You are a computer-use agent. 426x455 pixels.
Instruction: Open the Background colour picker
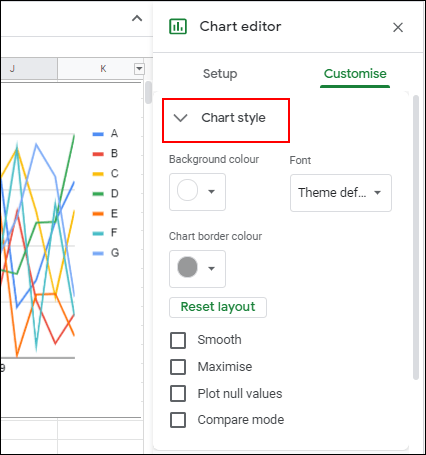tap(197, 192)
